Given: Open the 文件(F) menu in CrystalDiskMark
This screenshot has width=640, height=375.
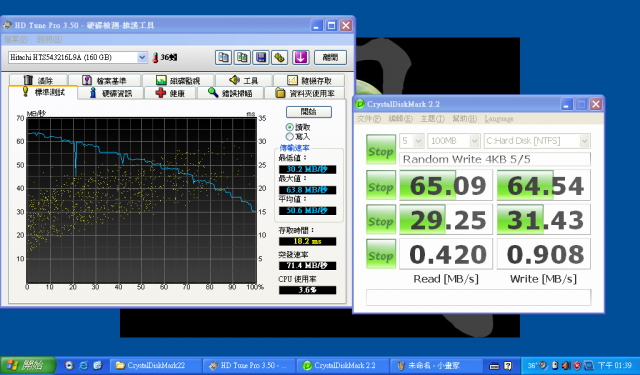Looking at the screenshot, I should [x=369, y=119].
